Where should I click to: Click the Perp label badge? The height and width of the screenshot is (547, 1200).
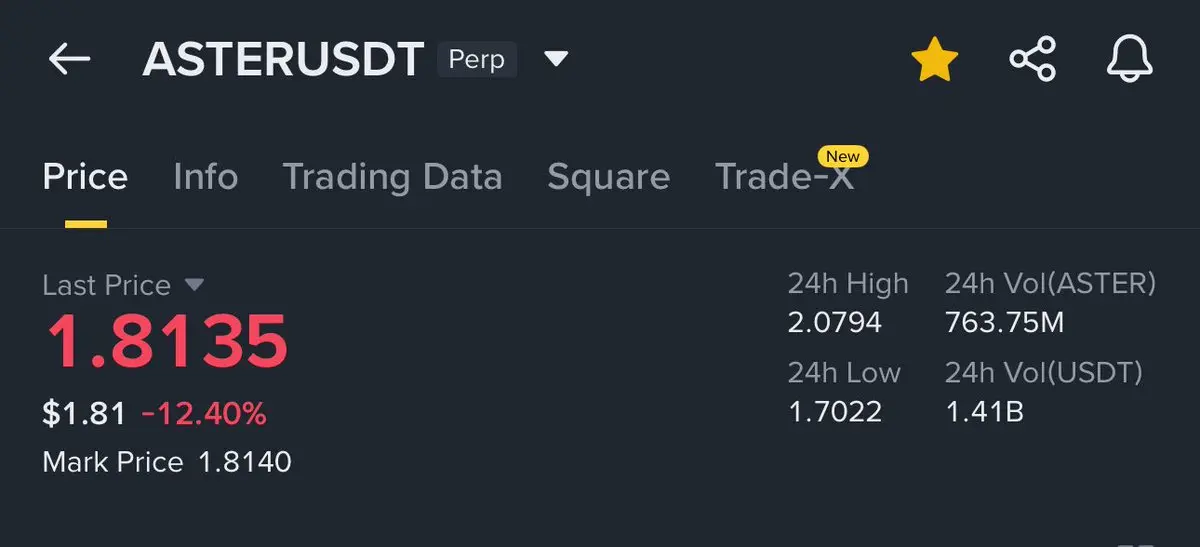(476, 60)
